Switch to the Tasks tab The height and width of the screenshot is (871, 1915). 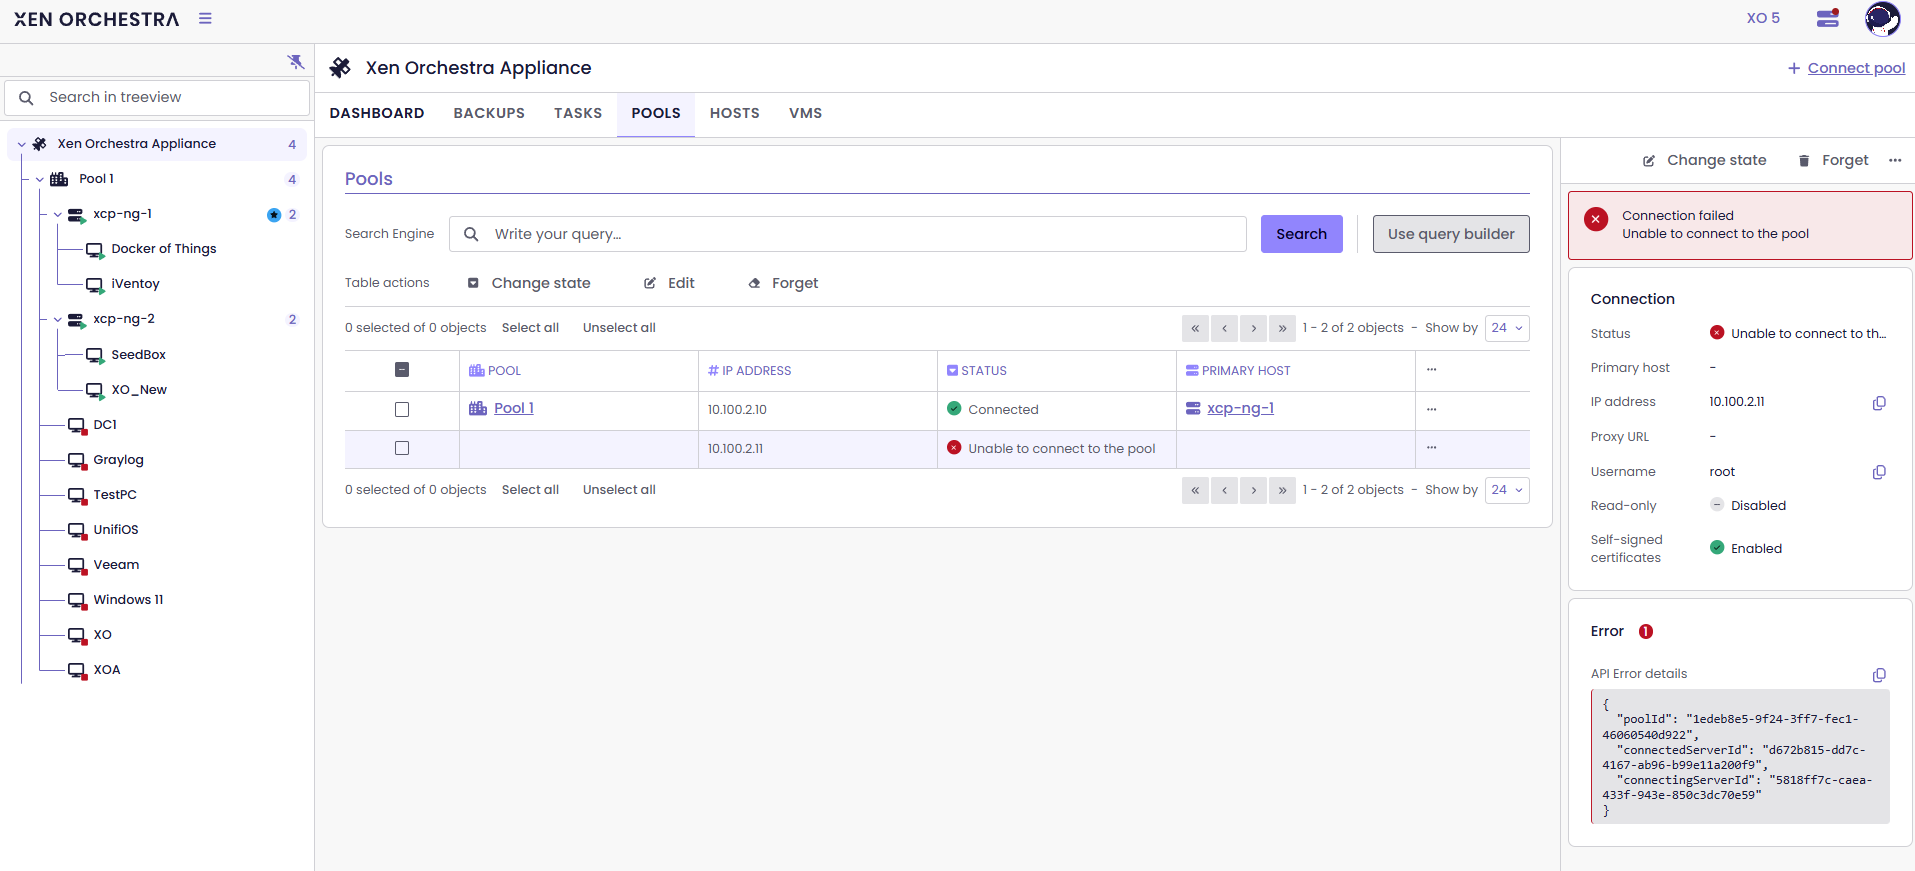578,113
